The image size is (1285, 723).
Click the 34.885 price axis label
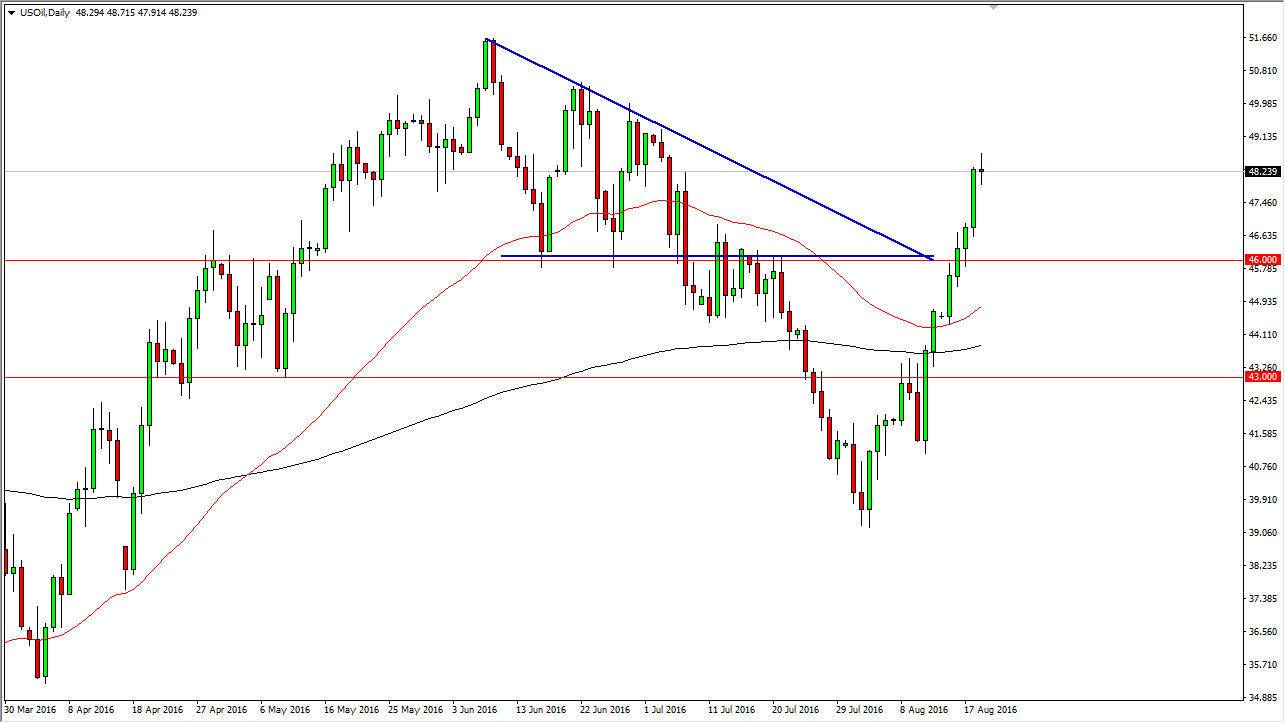click(x=1263, y=698)
